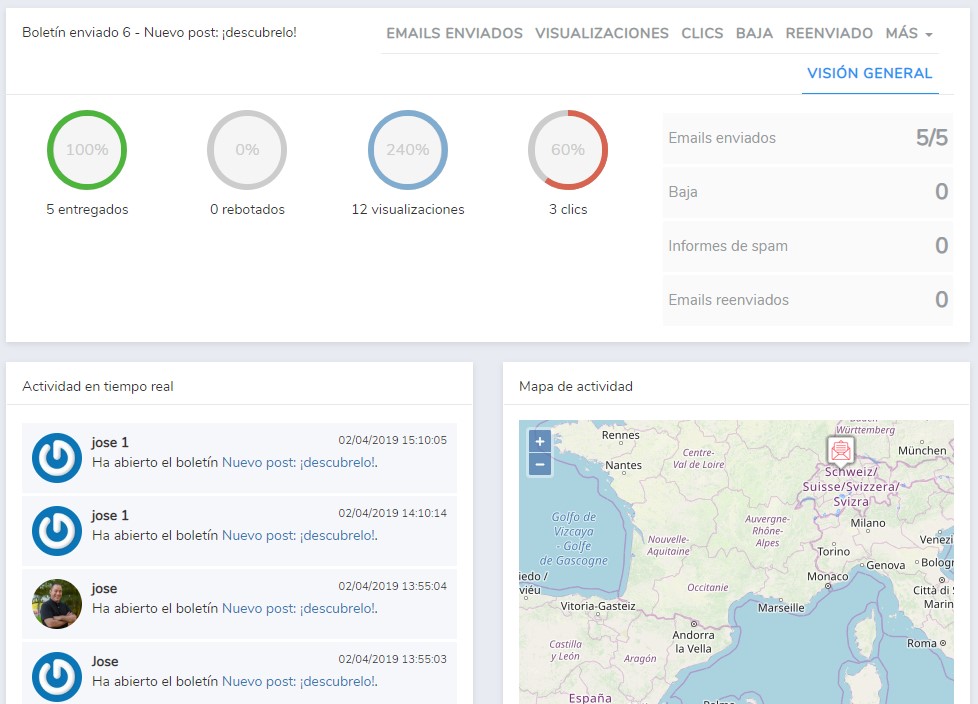Image resolution: width=978 pixels, height=704 pixels.
Task: Click the 'Informes de spam' row
Action: pos(808,246)
